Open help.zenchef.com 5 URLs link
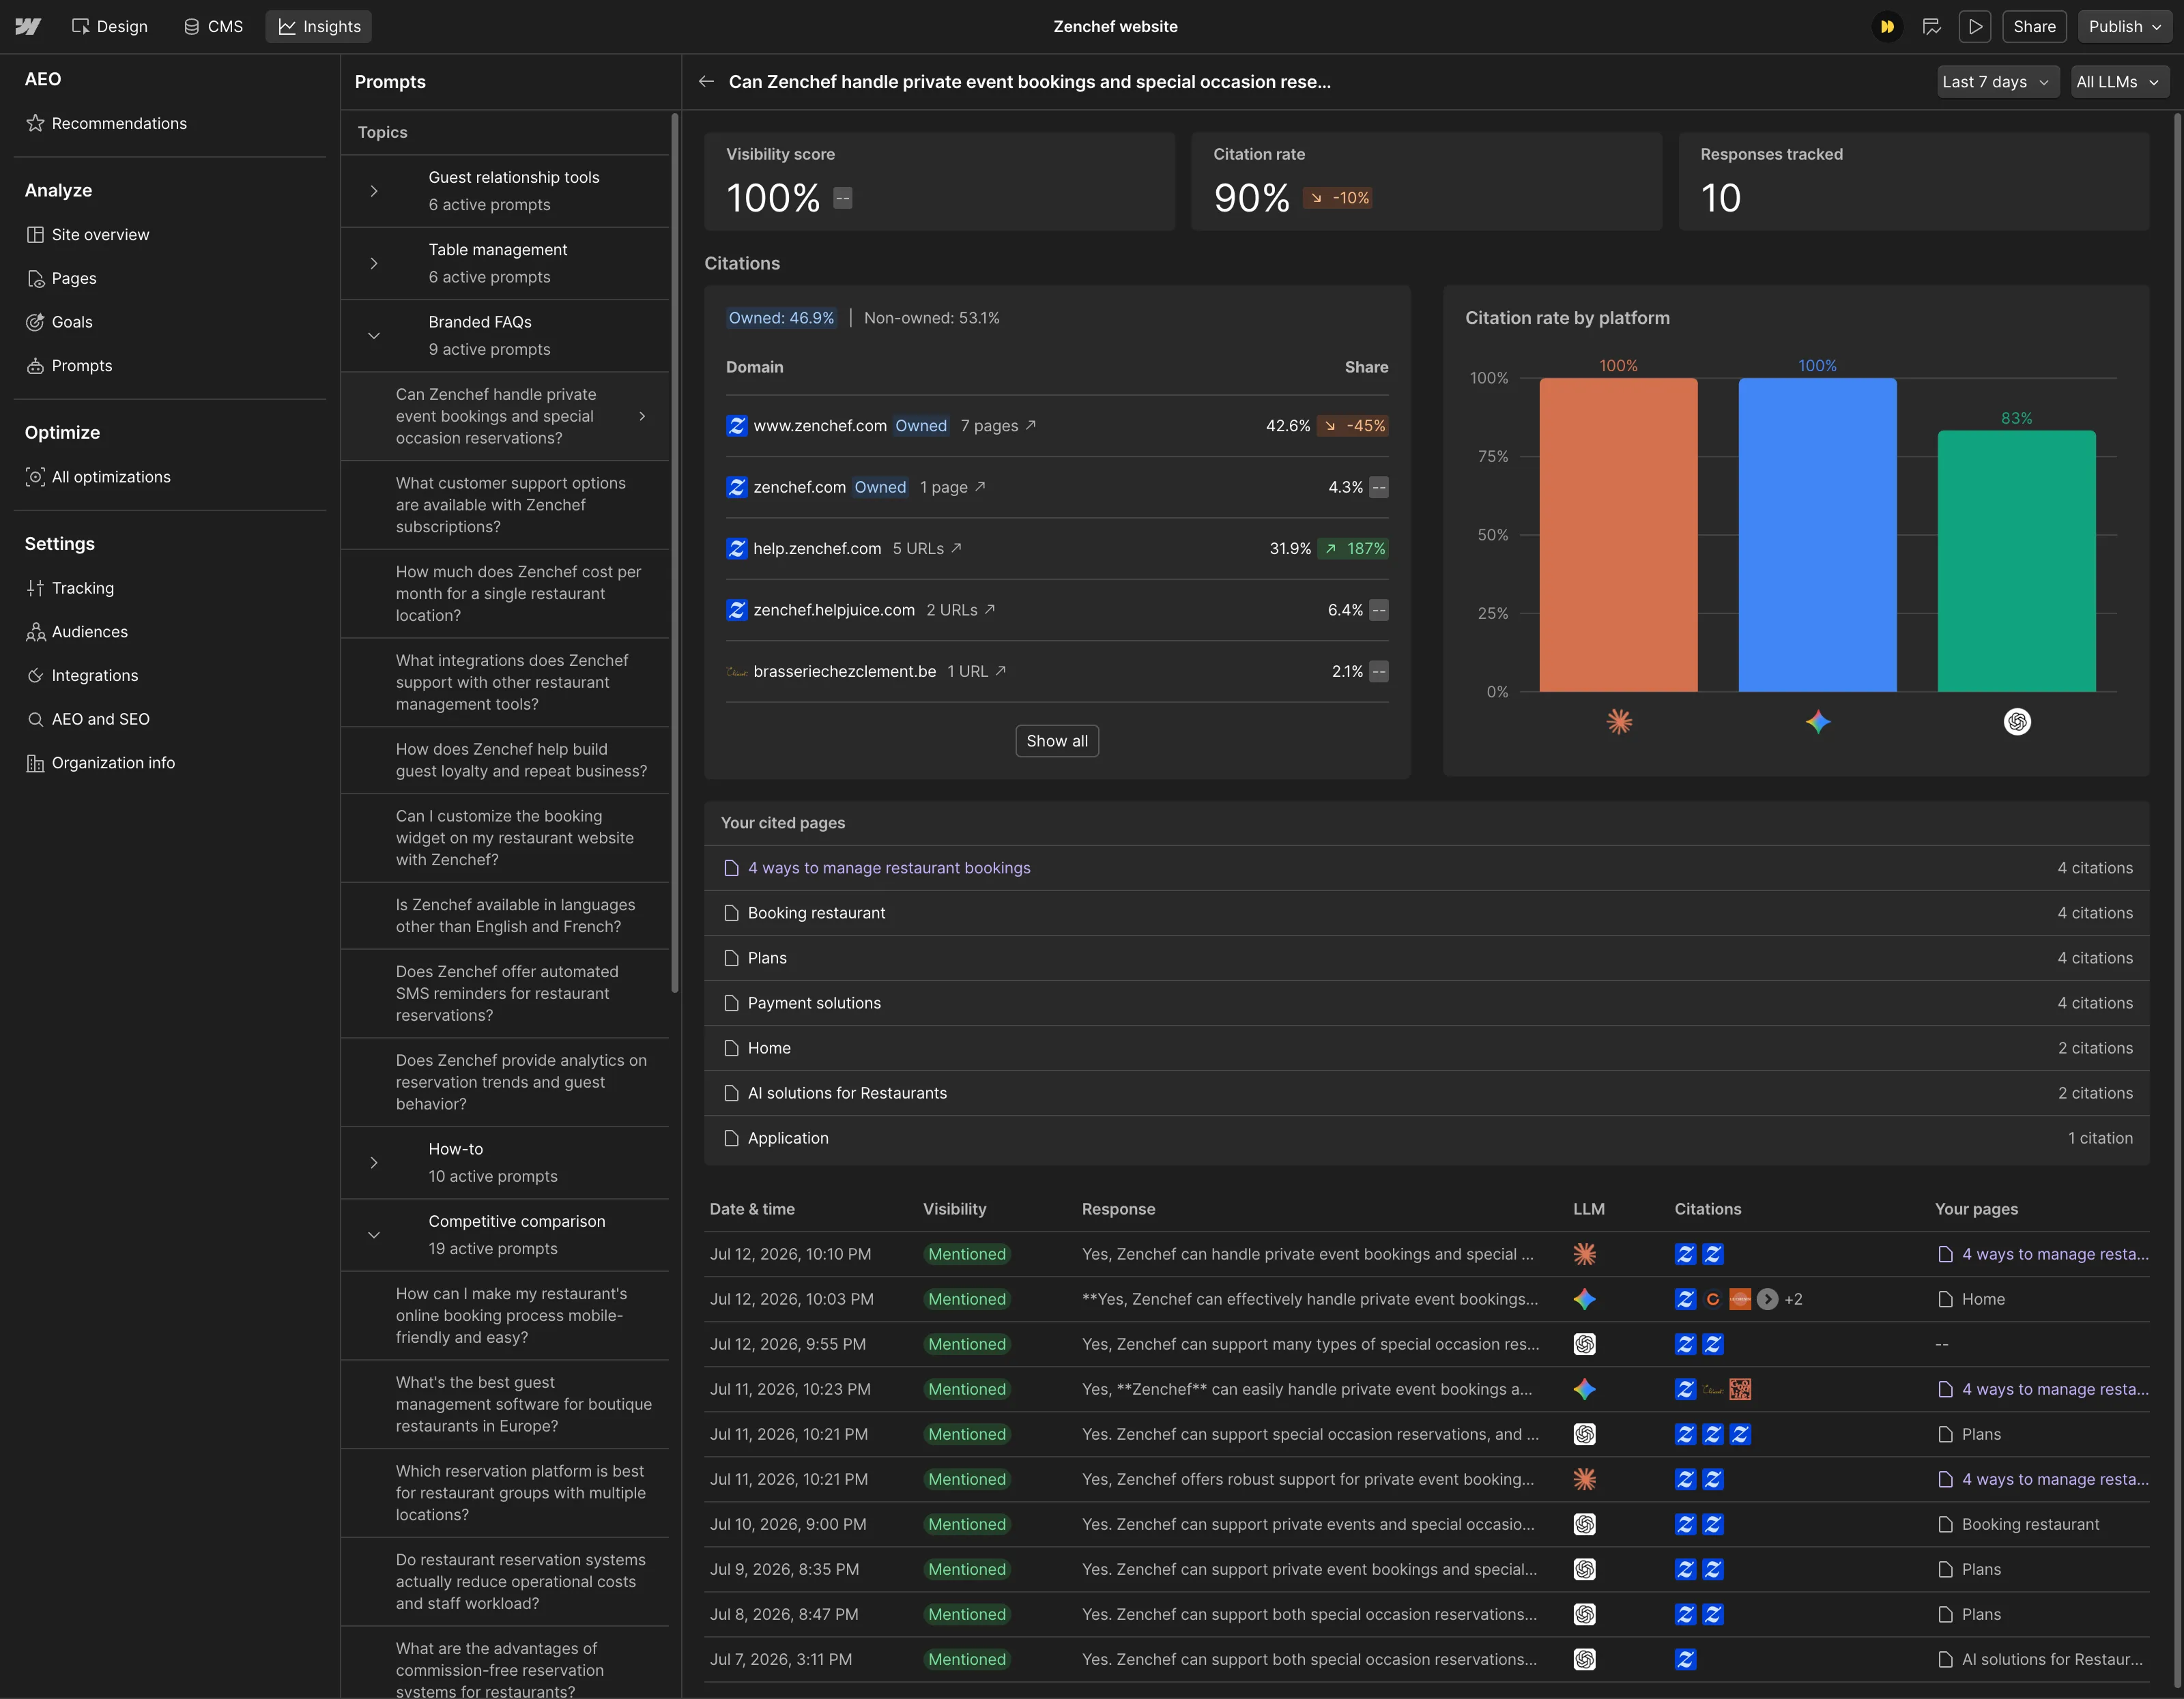This screenshot has width=2184, height=1699. (x=927, y=549)
